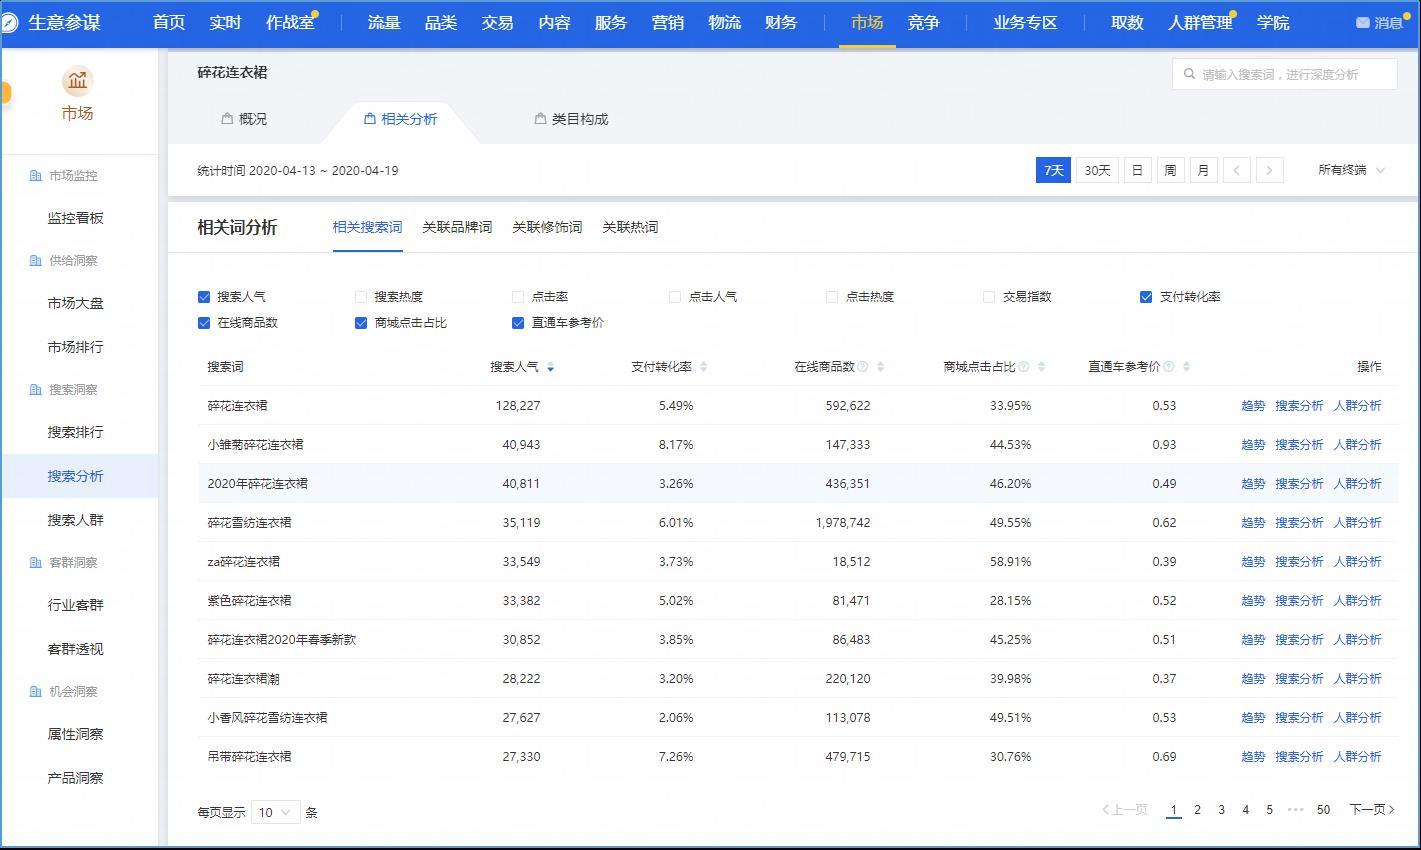
Task: Enable the 点击热度 checkbox
Action: pyautogui.click(x=832, y=297)
